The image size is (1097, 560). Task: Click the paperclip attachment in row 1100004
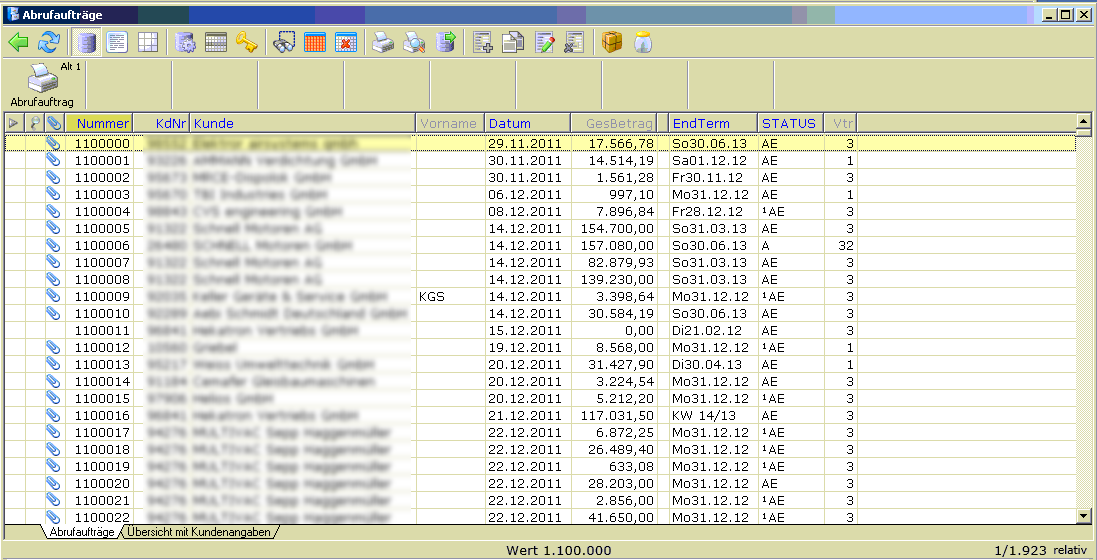[54, 211]
